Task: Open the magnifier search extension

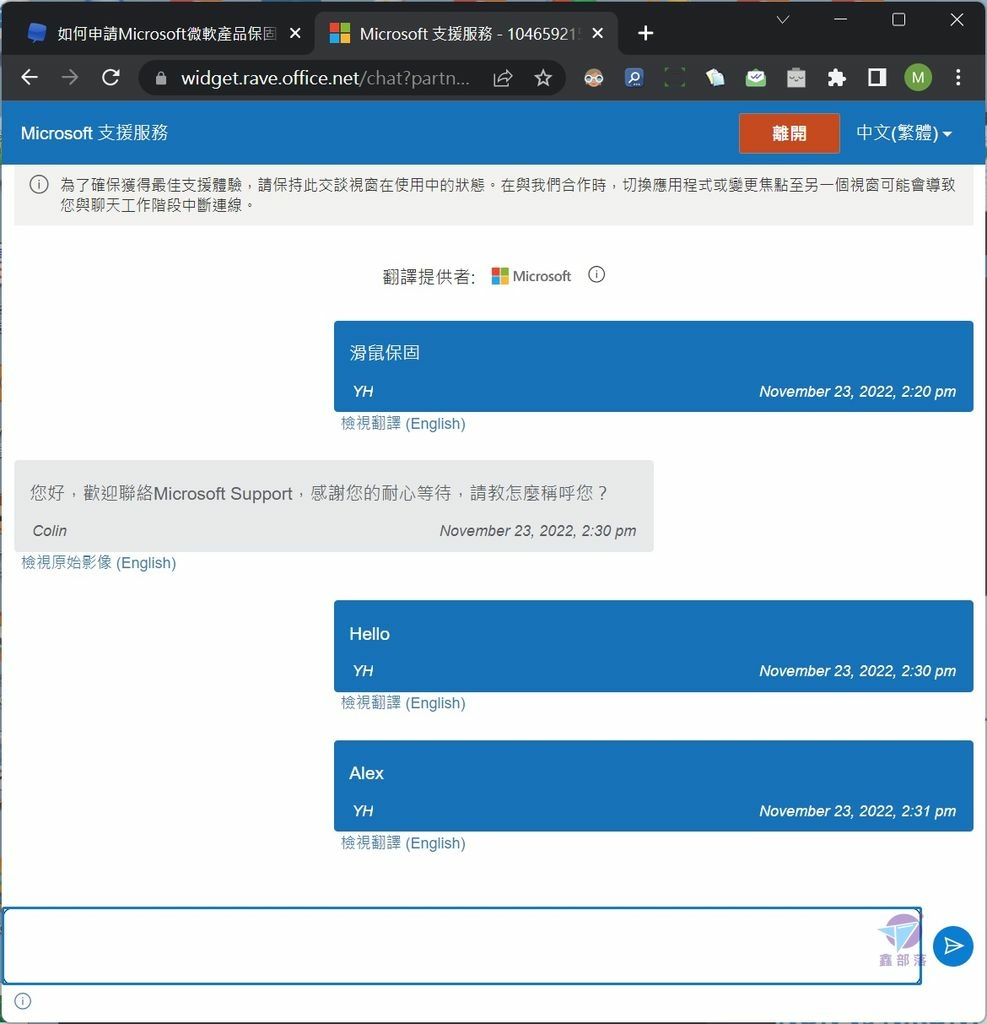Action: click(634, 78)
